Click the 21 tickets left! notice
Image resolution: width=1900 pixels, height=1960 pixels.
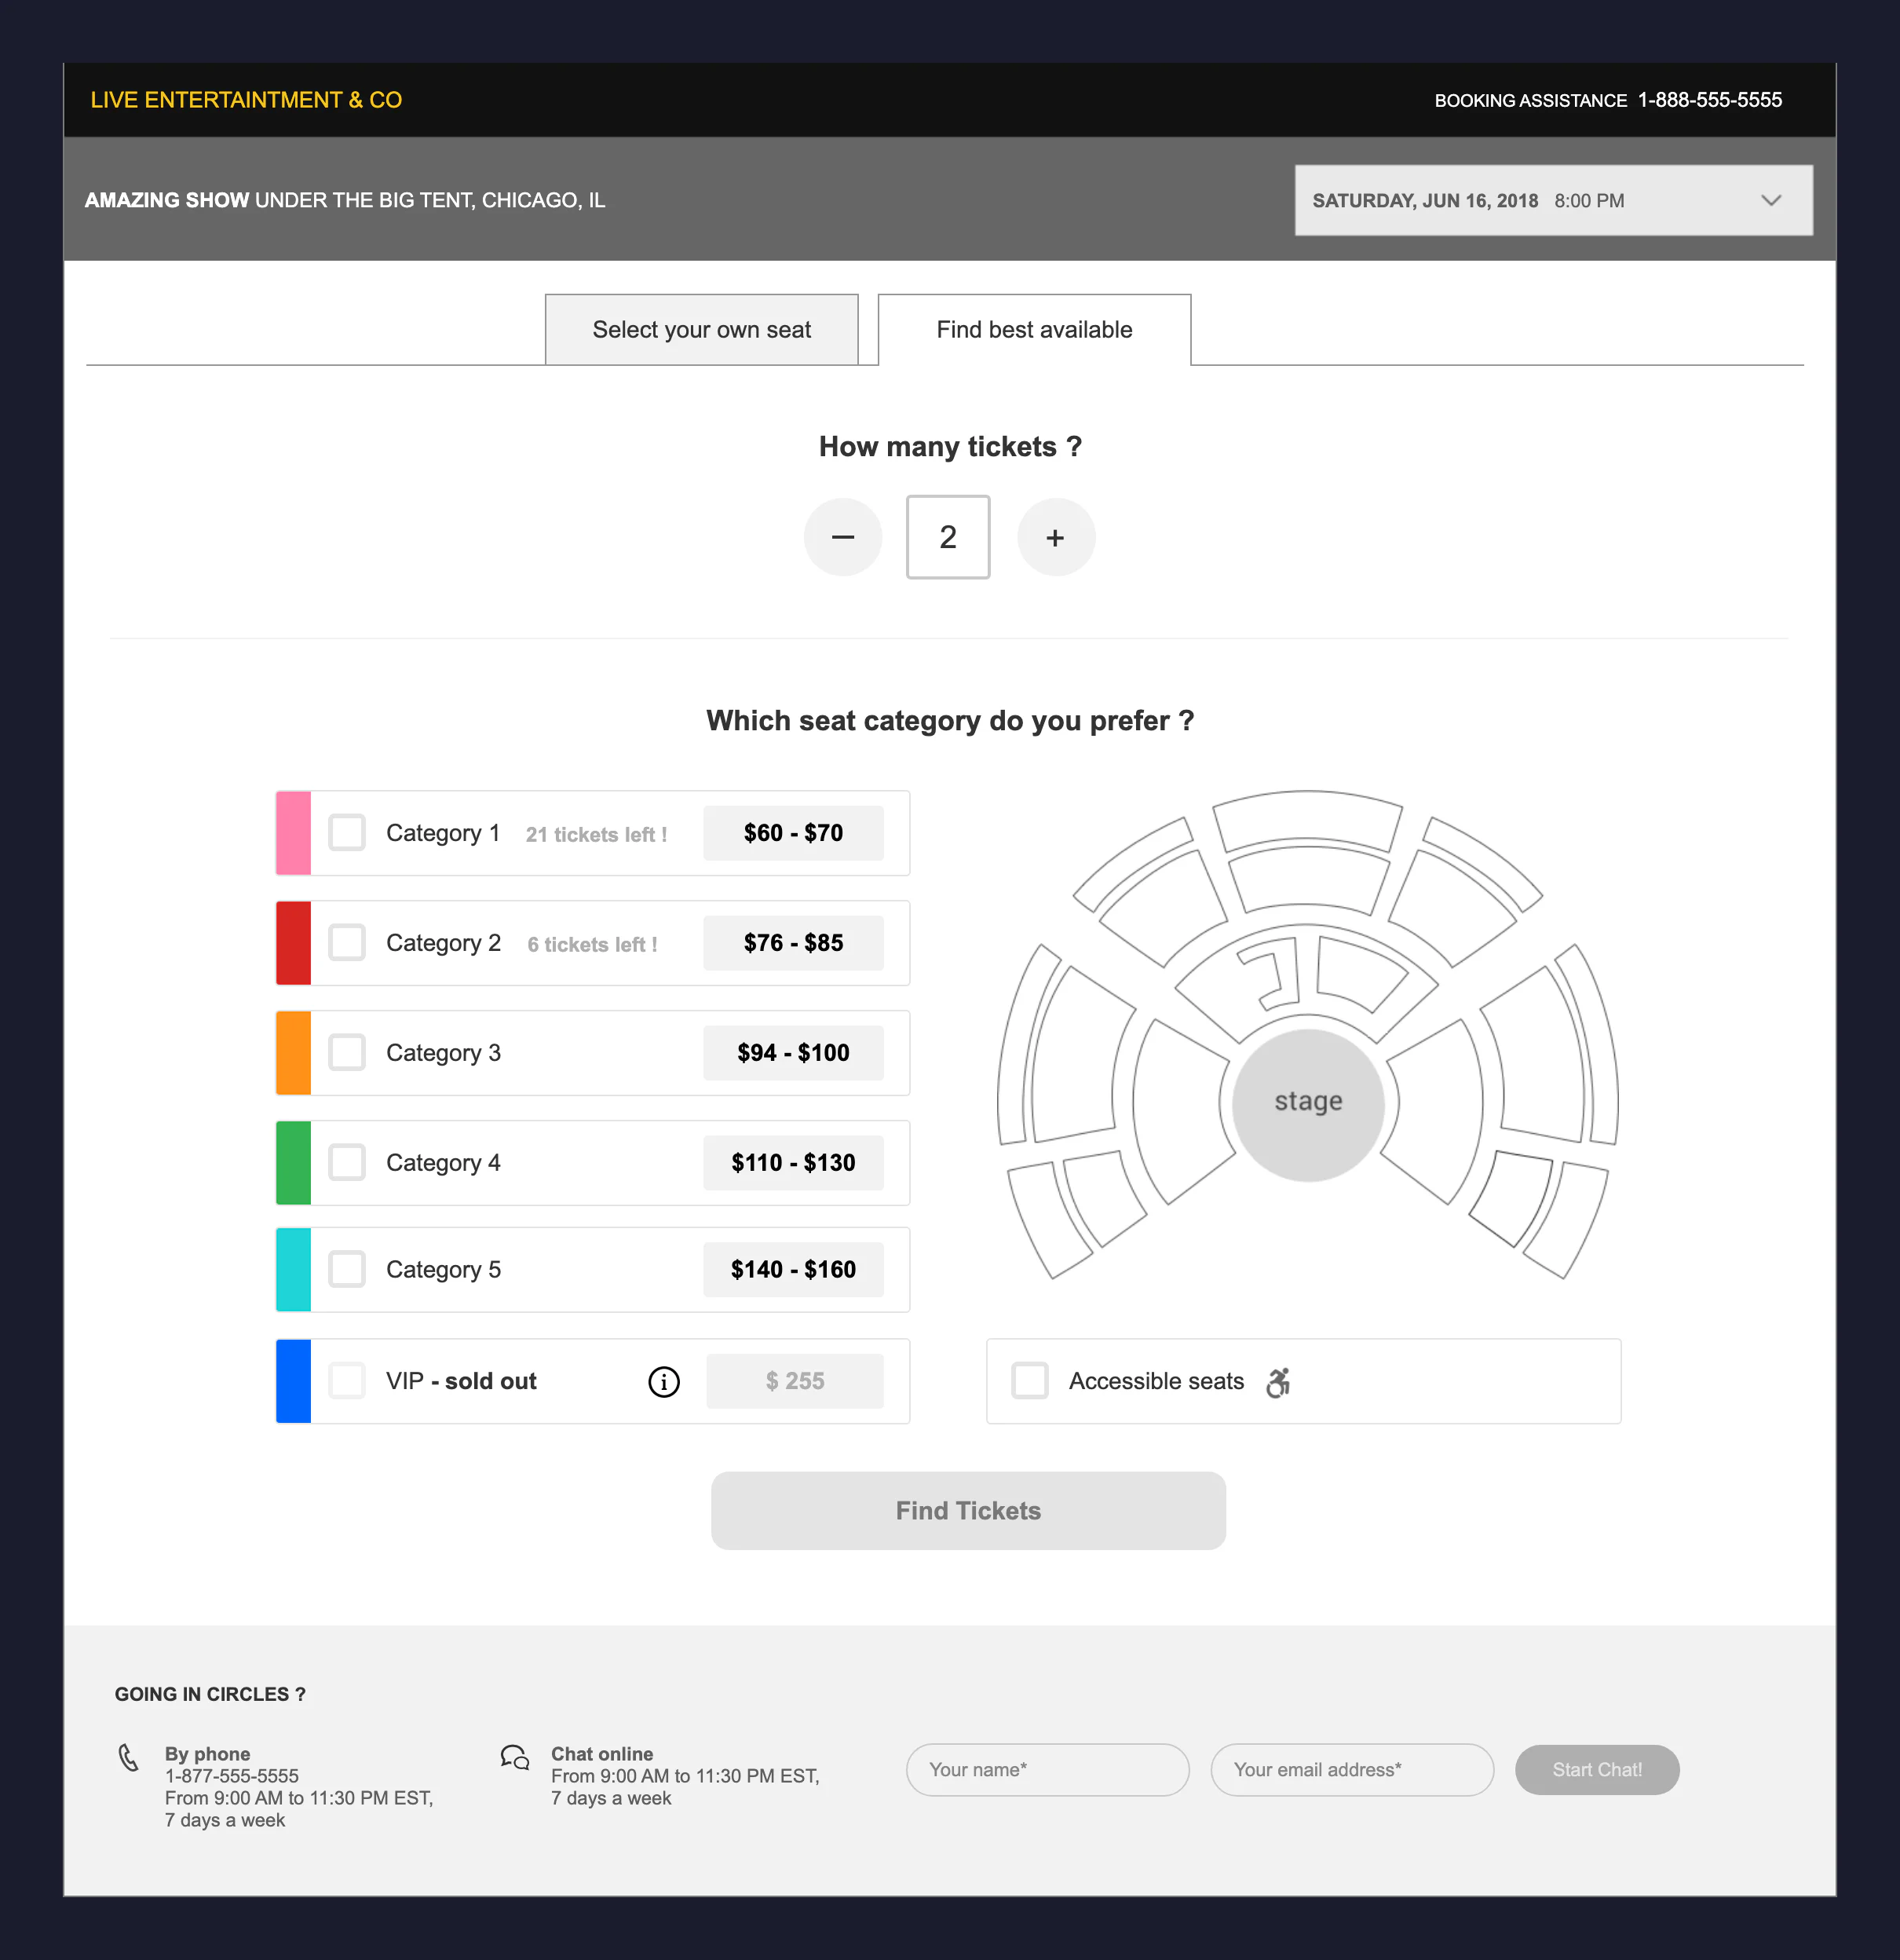tap(596, 834)
